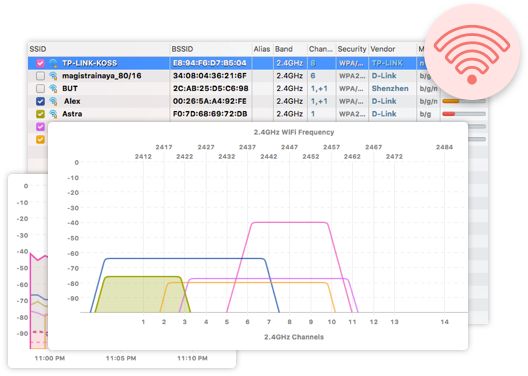Screen dimensions: 528x376
Task: Toggle the orange checkbox in network list
Action: tap(40, 139)
